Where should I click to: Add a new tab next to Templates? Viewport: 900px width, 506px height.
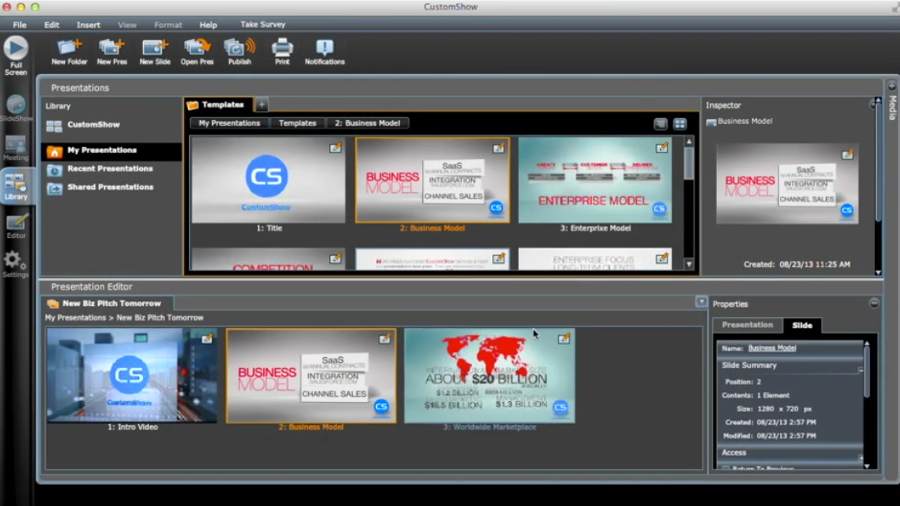point(261,104)
